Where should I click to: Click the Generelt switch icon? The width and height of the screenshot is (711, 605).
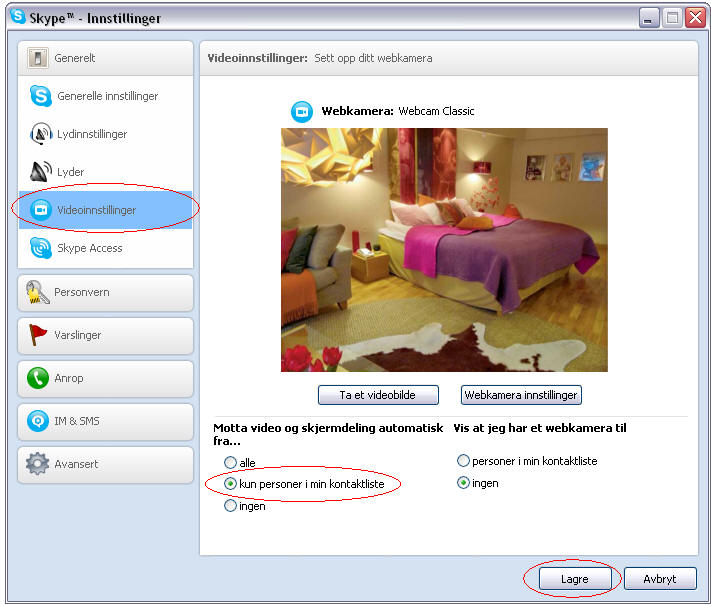click(38, 58)
